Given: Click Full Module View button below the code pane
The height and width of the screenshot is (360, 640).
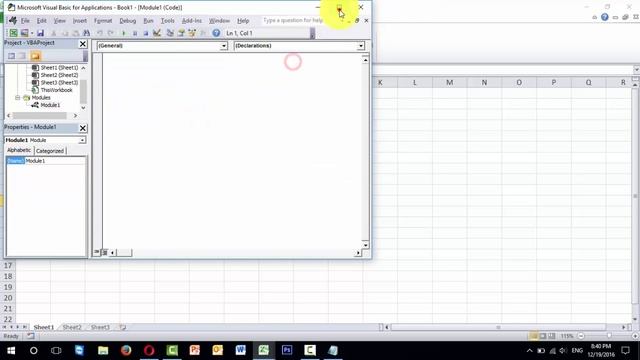Looking at the screenshot, I should pyautogui.click(x=104, y=252).
